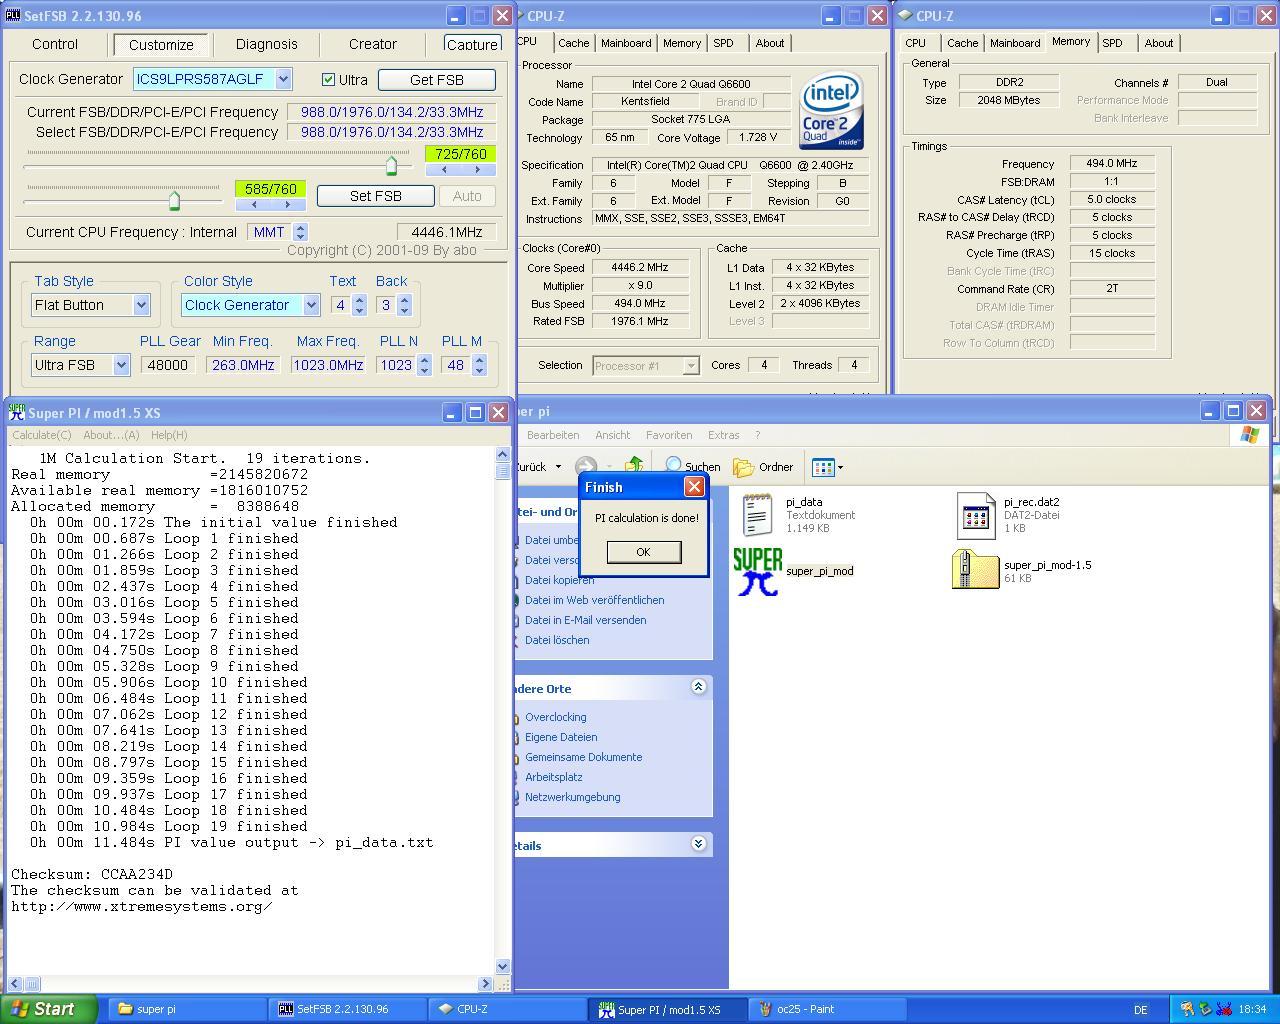Click the folder up icon in Explorer toolbar
Viewport: 1280px width, 1024px height.
point(634,466)
